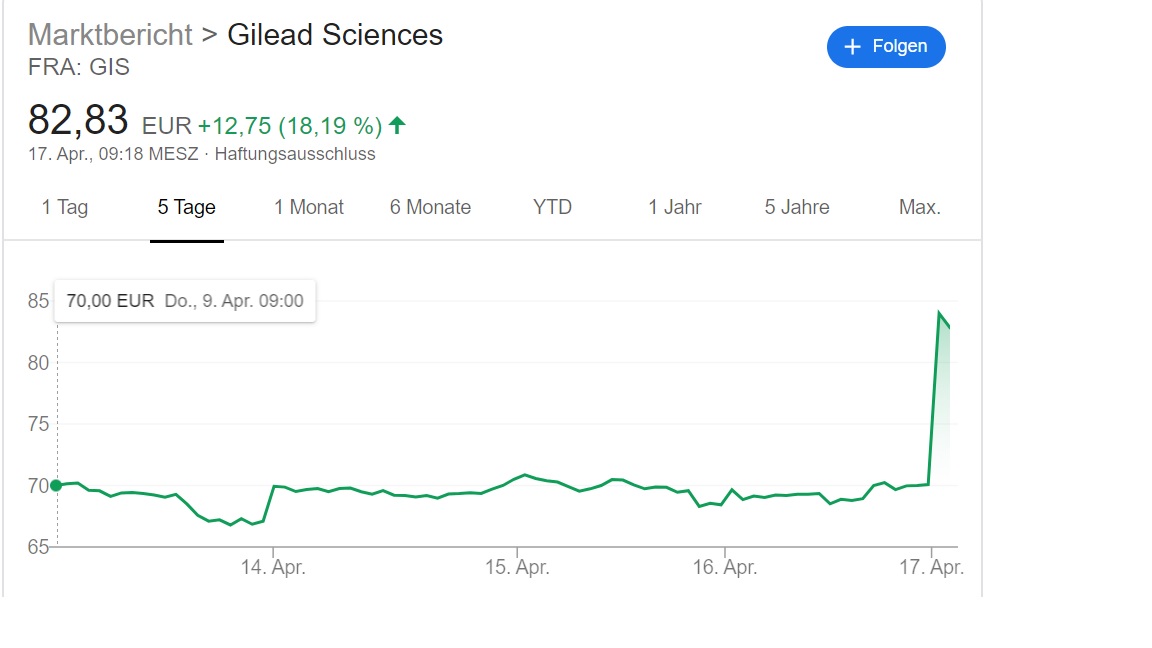Viewport: 1152px width, 648px height.
Task: Click the Gilead Sciences title text
Action: (x=335, y=34)
